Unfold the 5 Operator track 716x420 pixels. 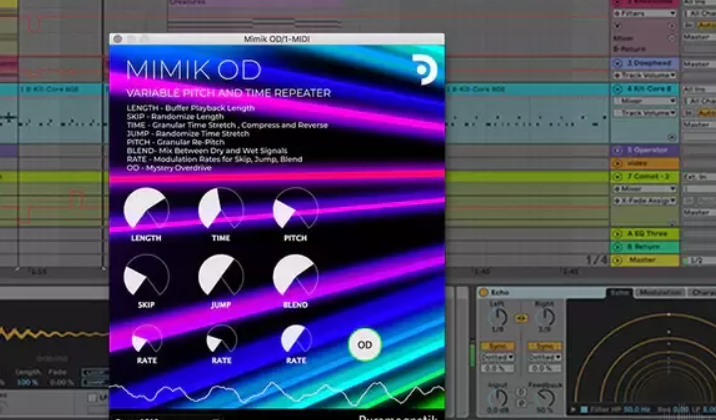617,150
